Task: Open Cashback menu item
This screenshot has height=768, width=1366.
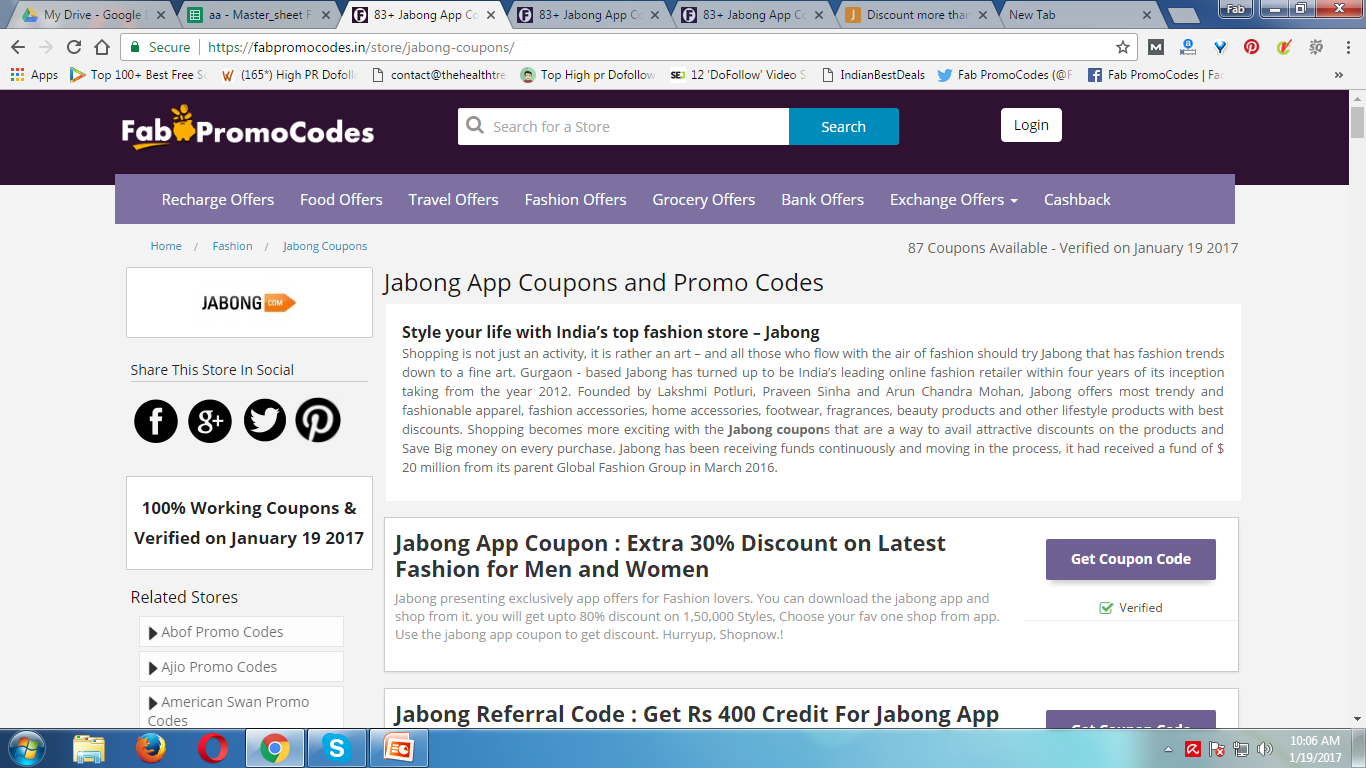Action: pos(1077,199)
